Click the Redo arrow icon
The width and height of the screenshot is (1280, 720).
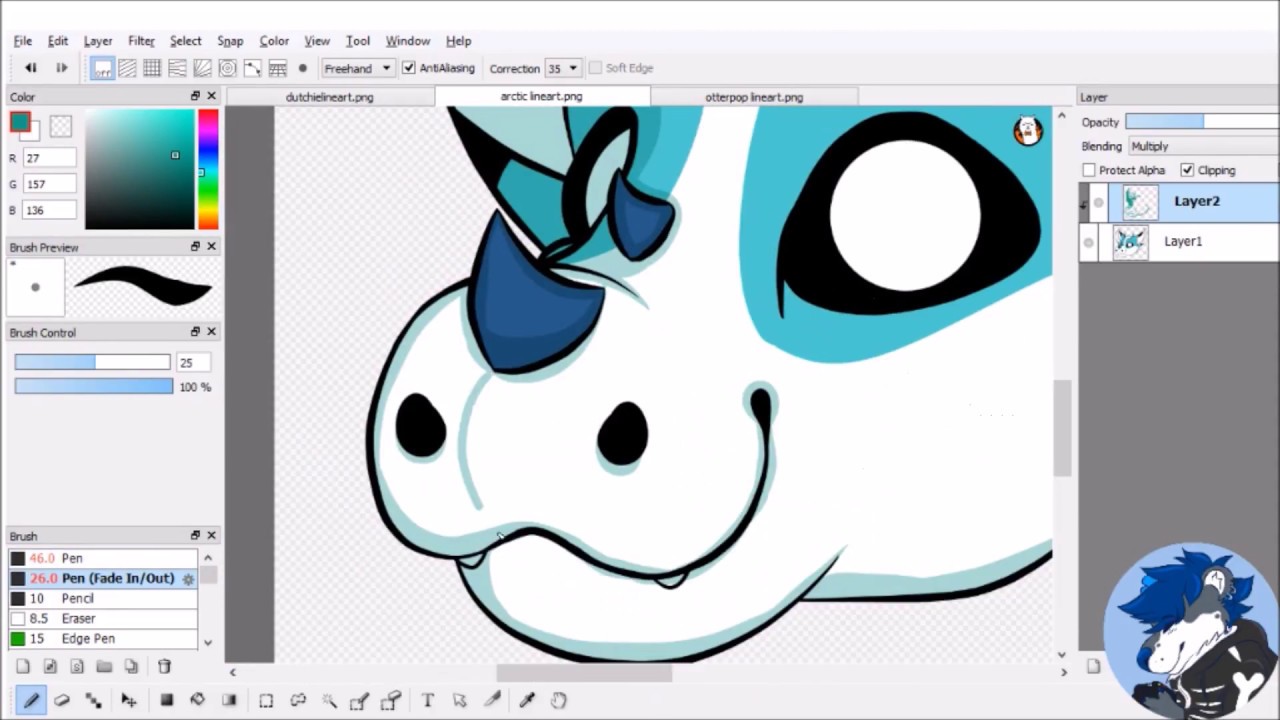point(61,68)
